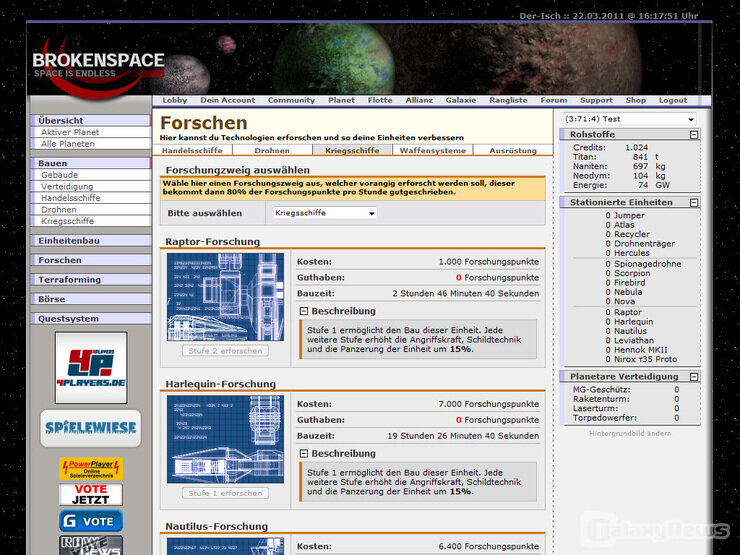The image size is (740, 555).
Task: Collapse the Planetare Verteidigung panel
Action: [694, 377]
